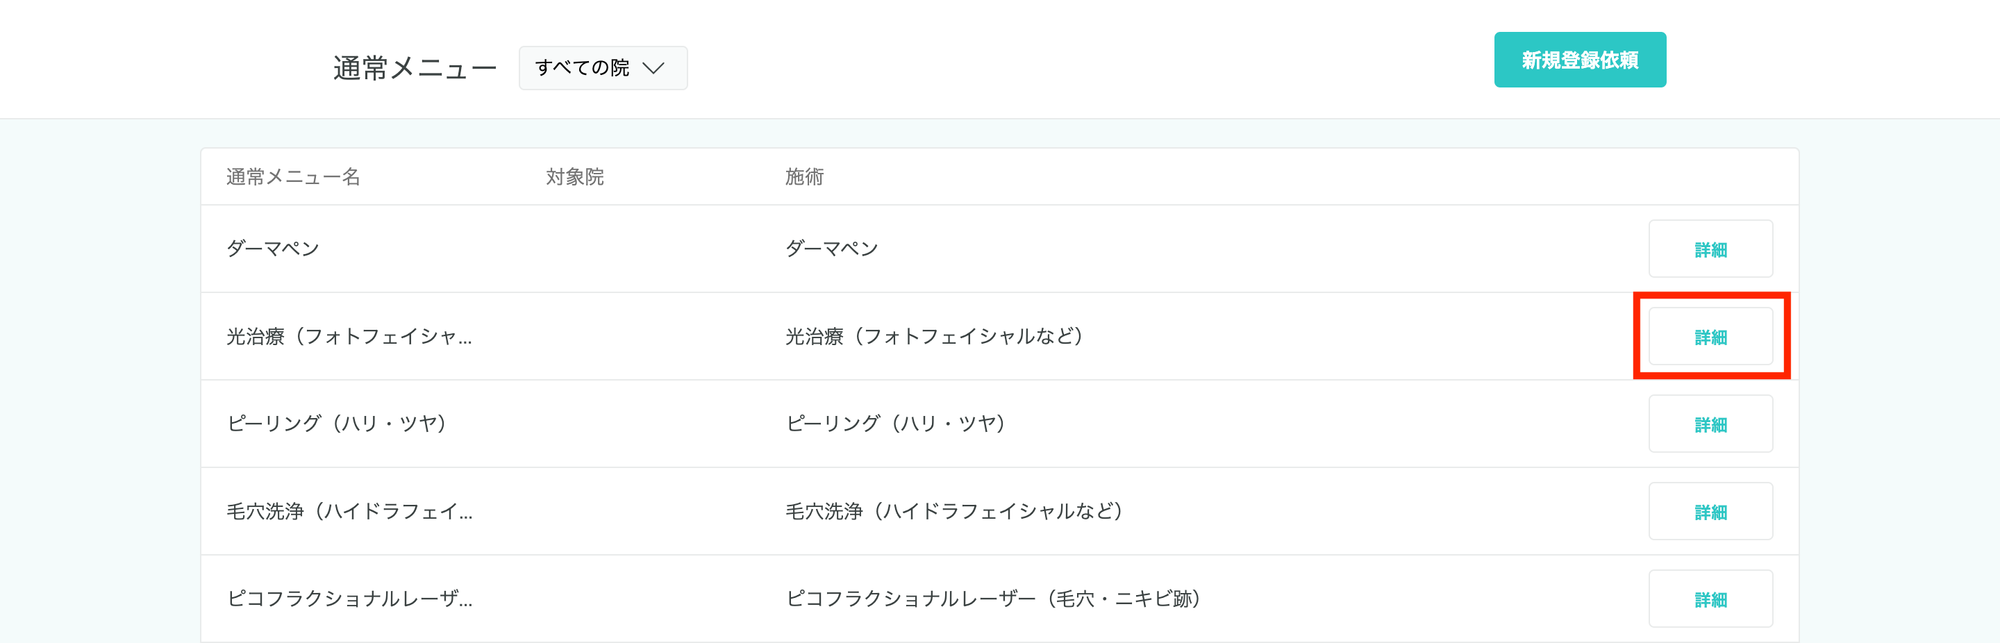
Task: Click the chevron arrow beside すべての院
Action: pos(654,68)
